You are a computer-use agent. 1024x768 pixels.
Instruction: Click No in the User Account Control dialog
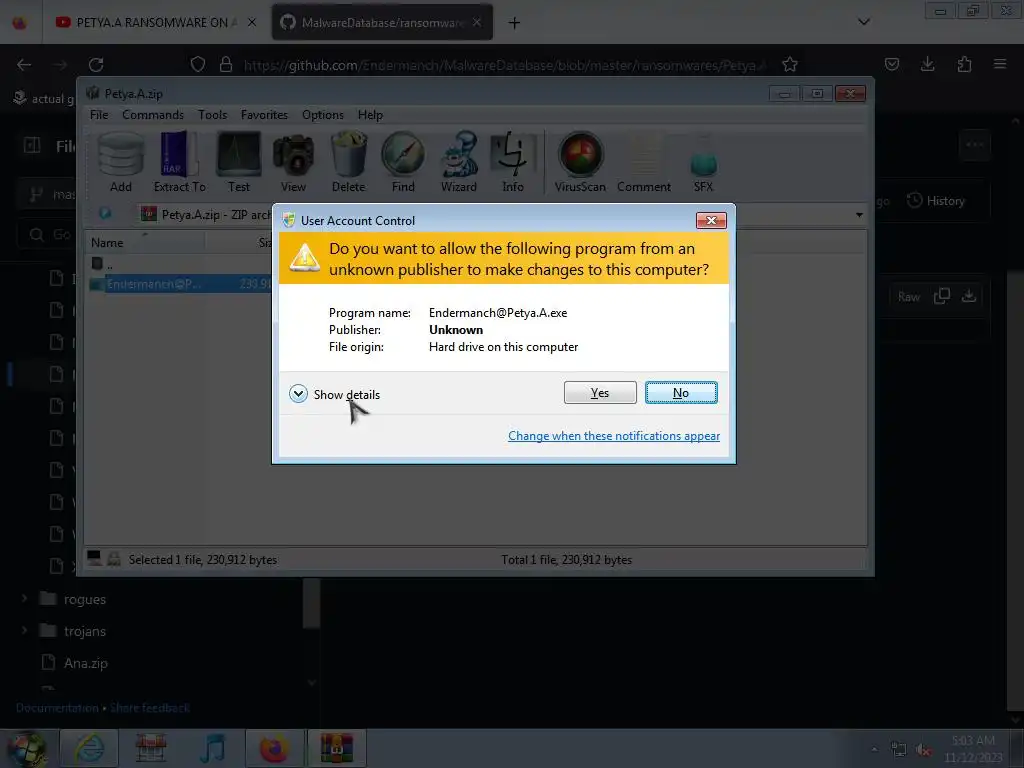[680, 392]
